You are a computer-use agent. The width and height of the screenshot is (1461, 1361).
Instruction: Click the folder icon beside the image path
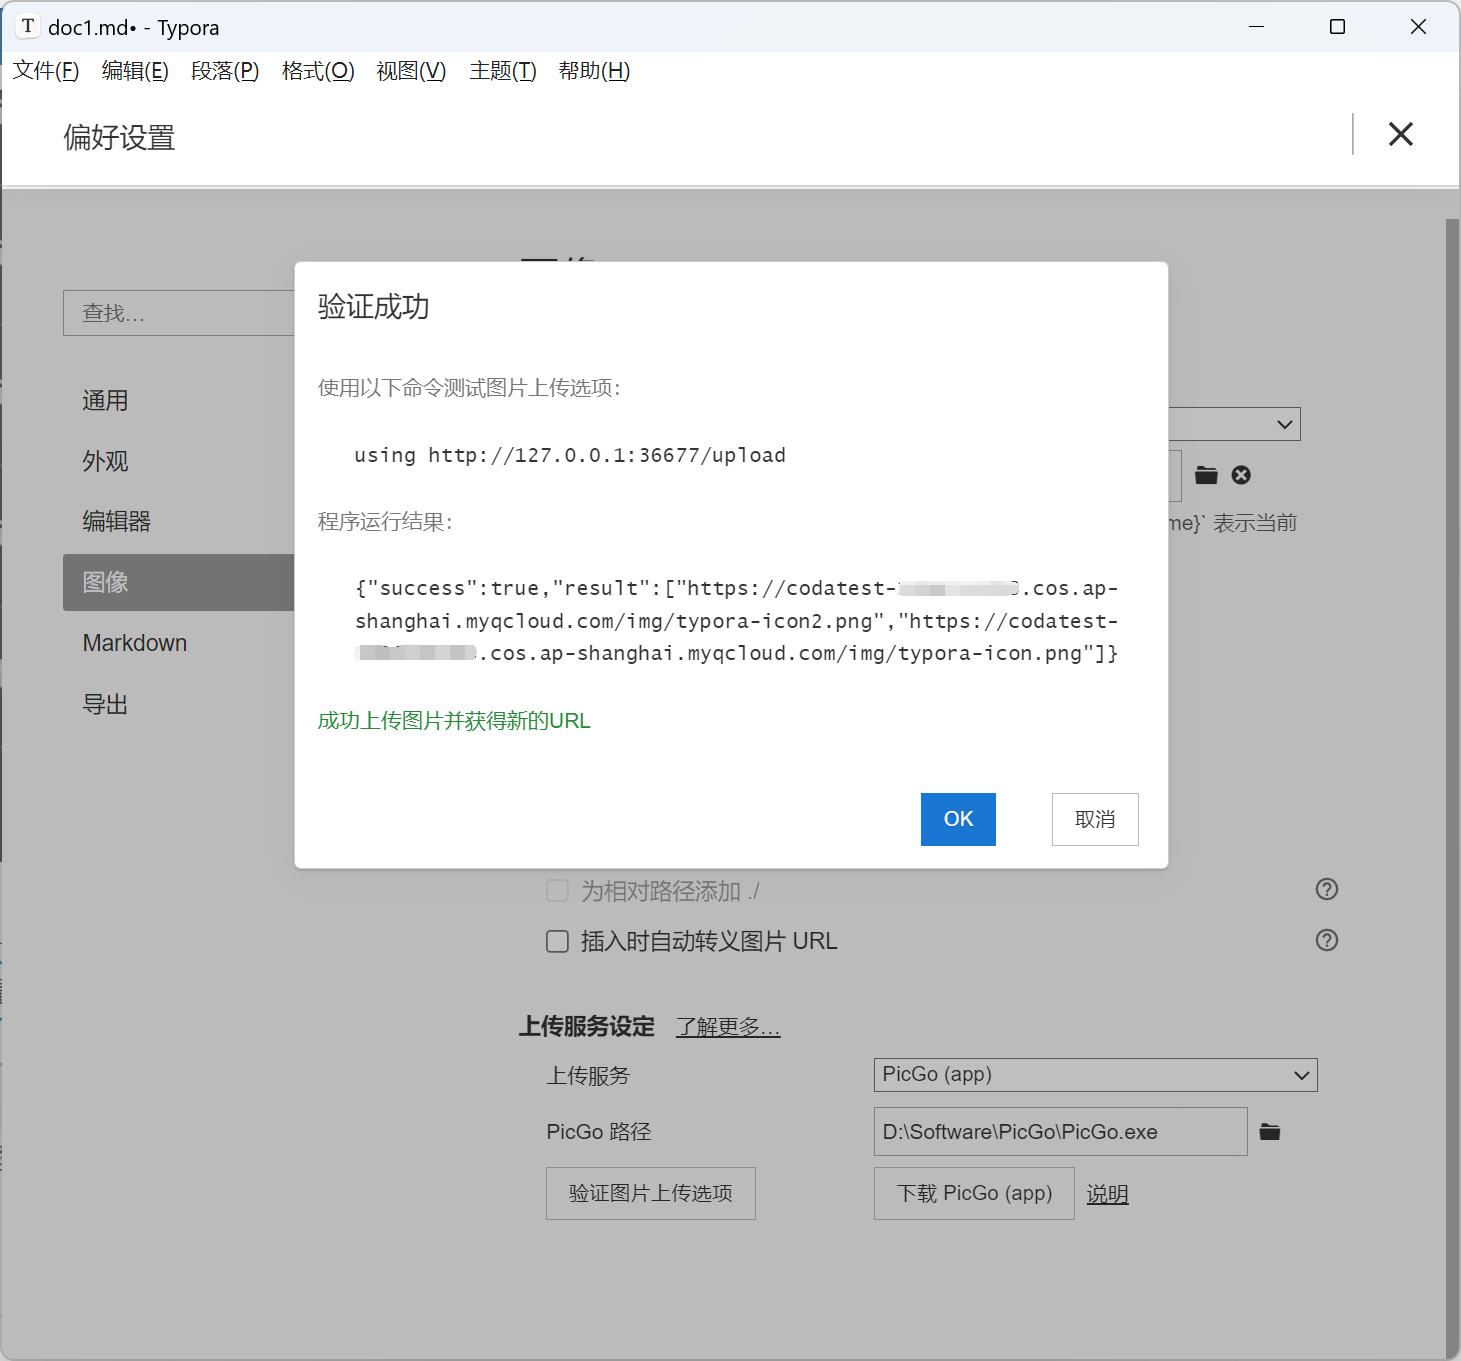[x=1207, y=475]
